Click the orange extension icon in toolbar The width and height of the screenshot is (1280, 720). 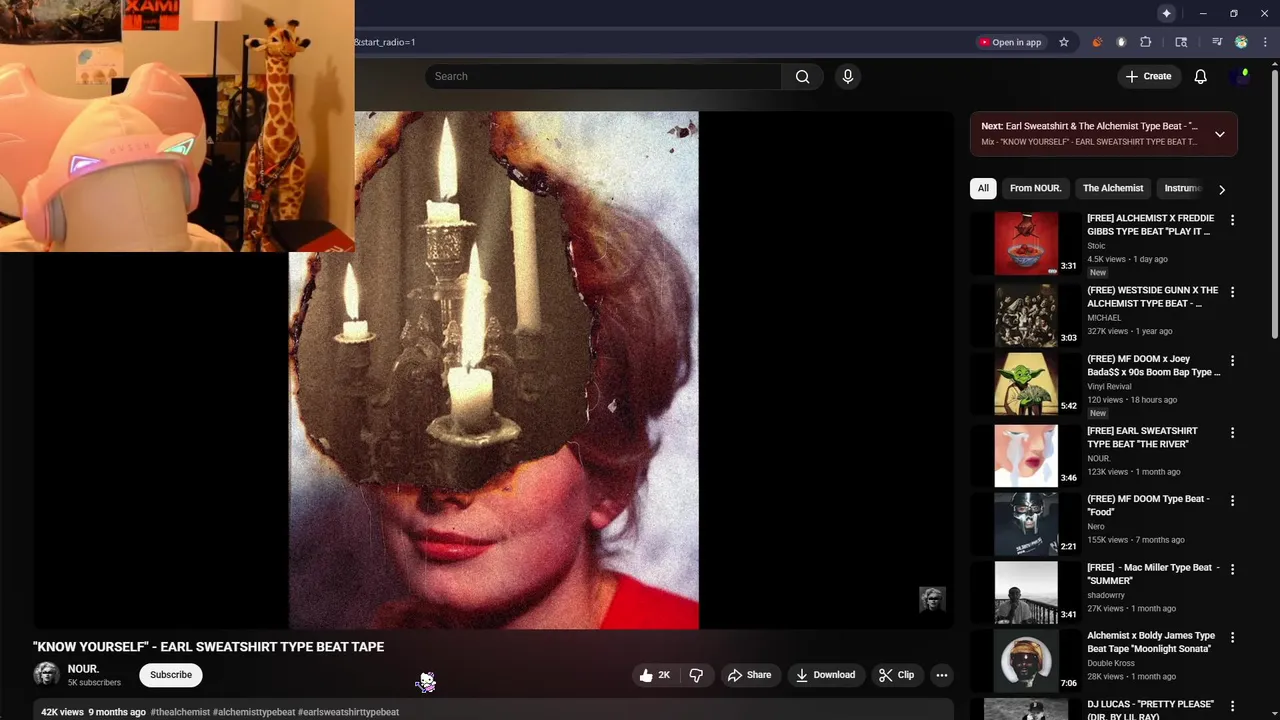click(x=1097, y=42)
